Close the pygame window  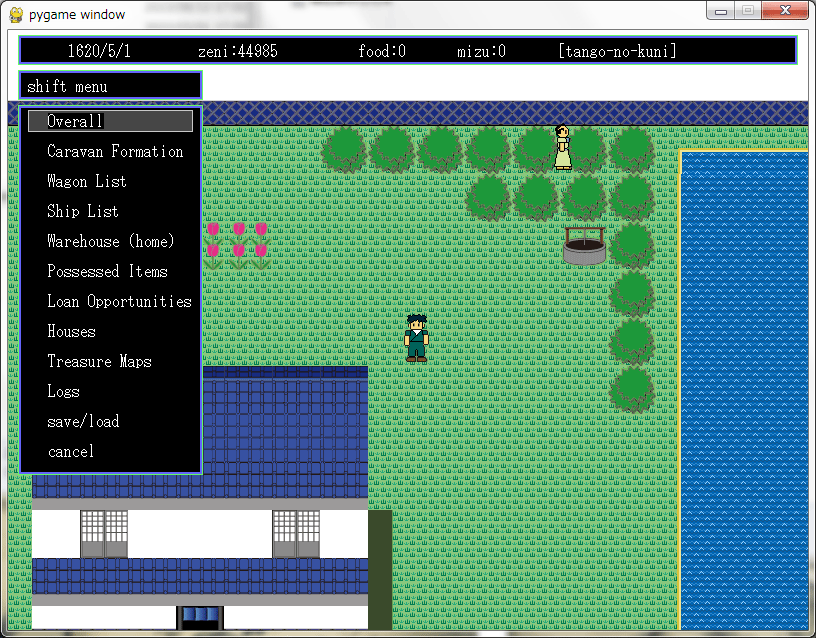[785, 11]
